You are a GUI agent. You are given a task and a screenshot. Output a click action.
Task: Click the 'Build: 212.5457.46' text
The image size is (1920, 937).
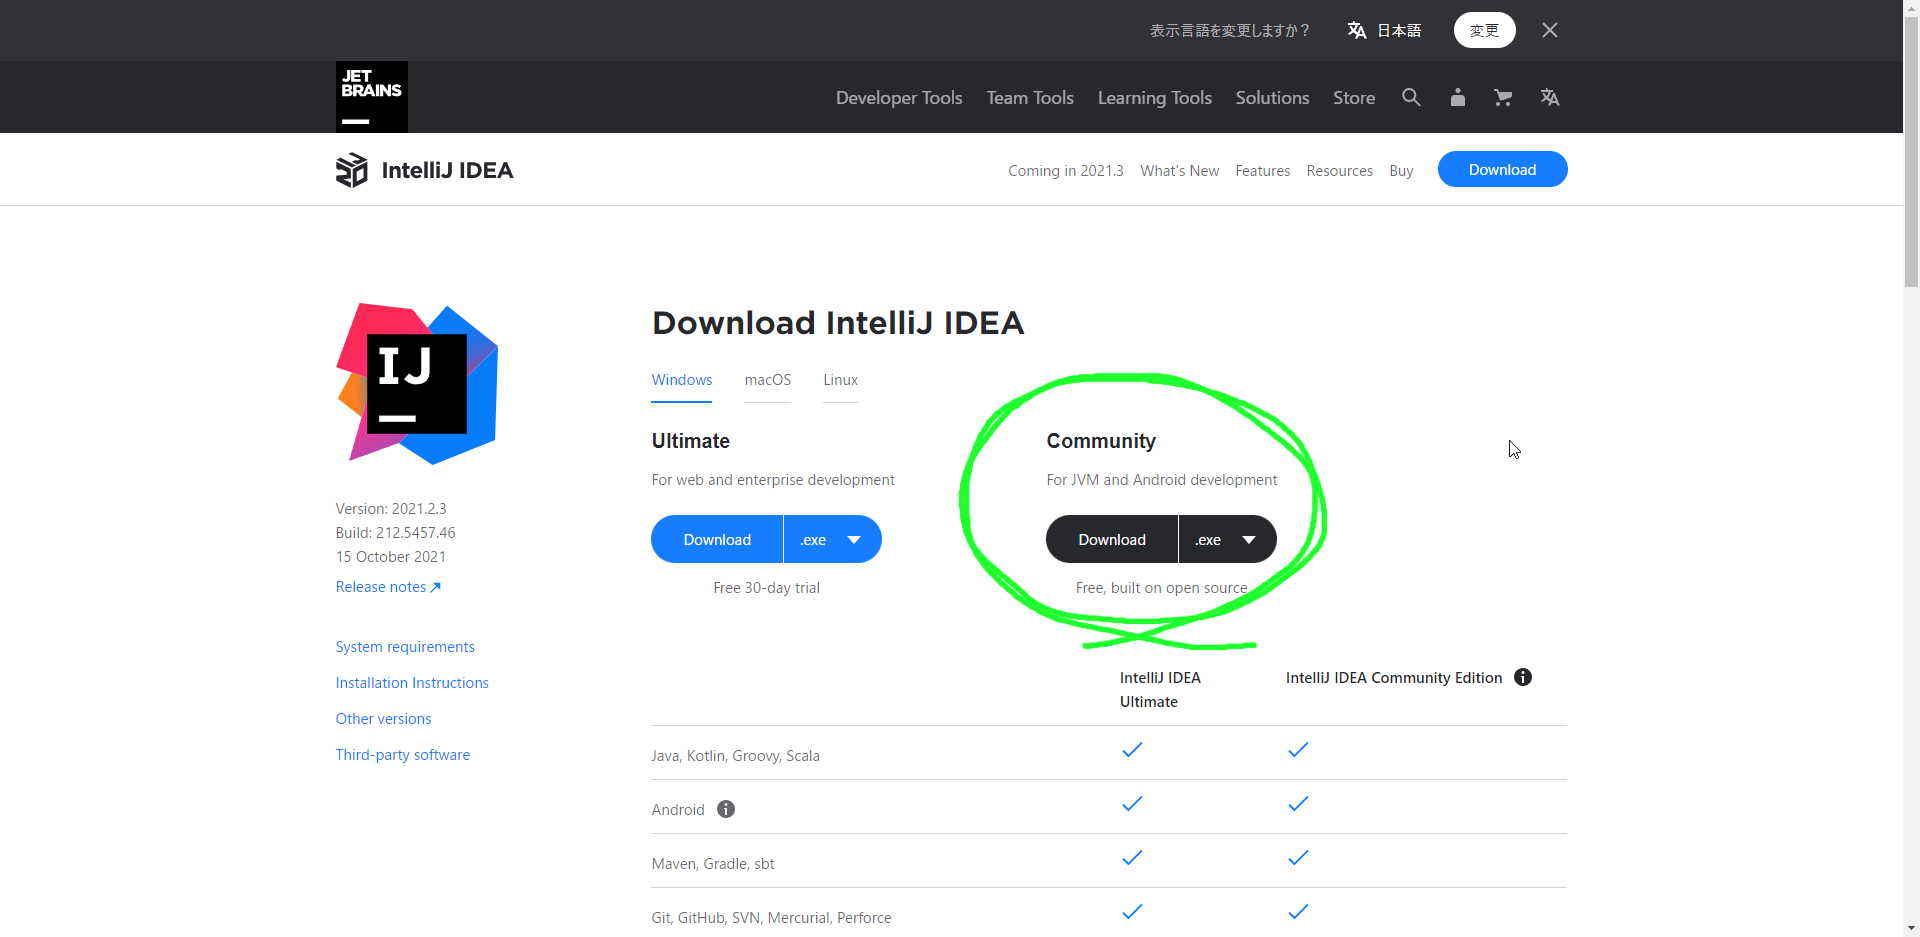[395, 533]
